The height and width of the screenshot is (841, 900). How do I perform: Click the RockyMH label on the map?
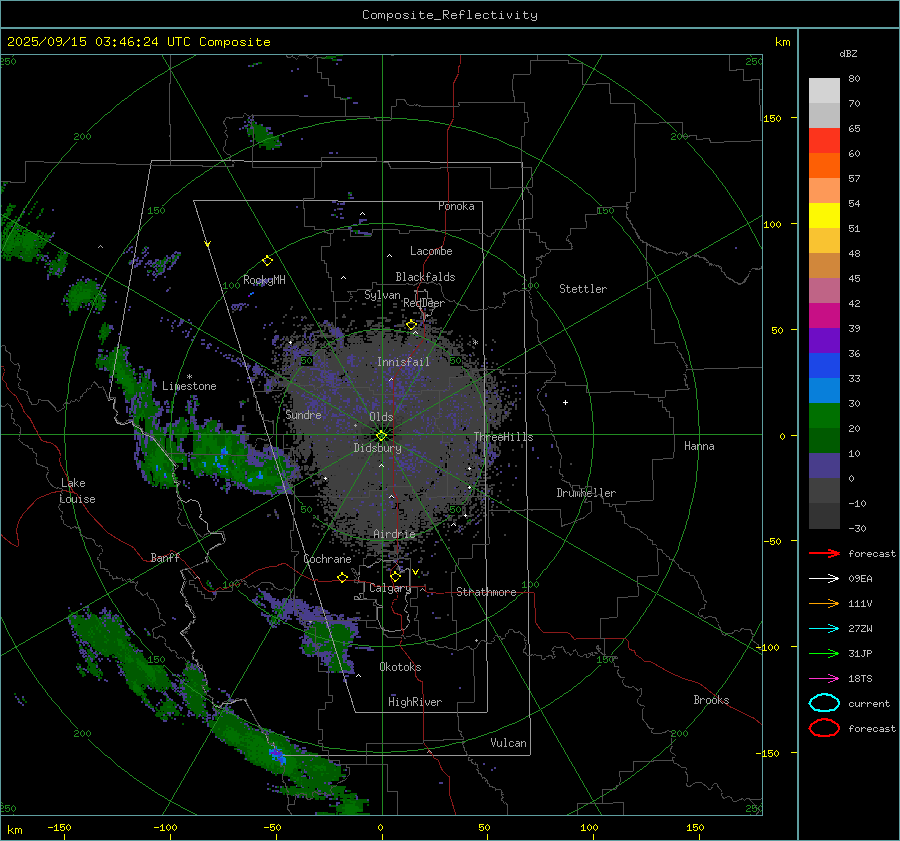click(264, 280)
